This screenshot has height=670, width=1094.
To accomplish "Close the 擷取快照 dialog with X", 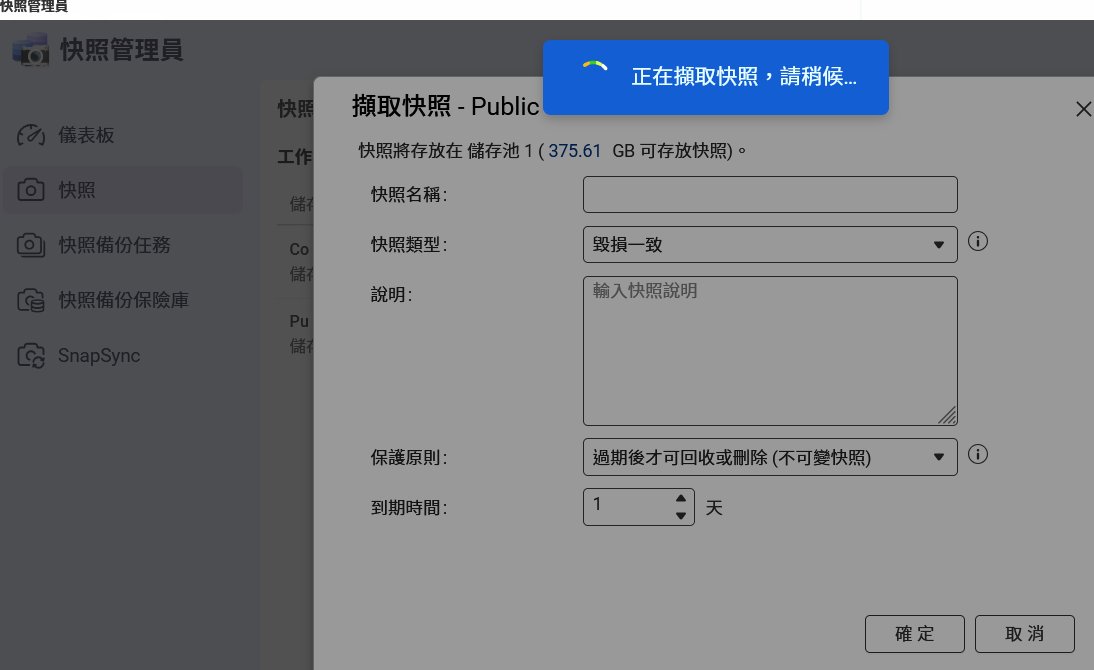I will pos(1082,109).
